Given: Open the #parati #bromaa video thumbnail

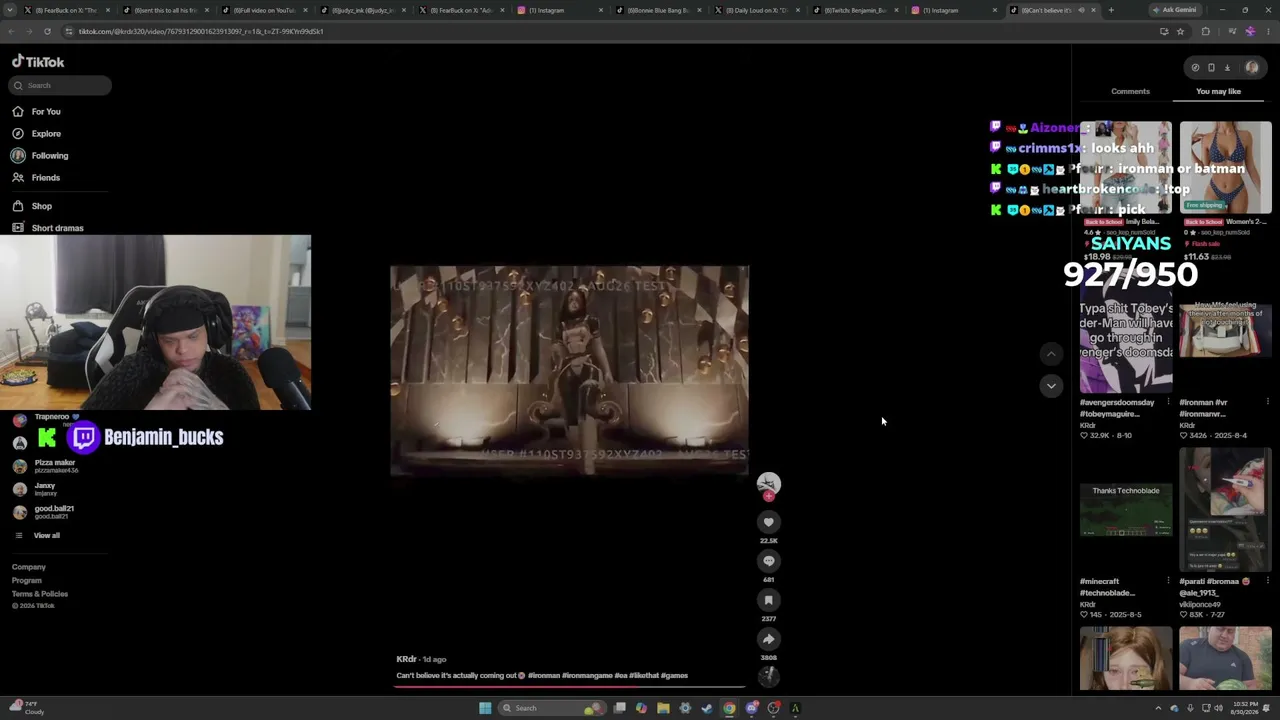Looking at the screenshot, I should click(1225, 510).
